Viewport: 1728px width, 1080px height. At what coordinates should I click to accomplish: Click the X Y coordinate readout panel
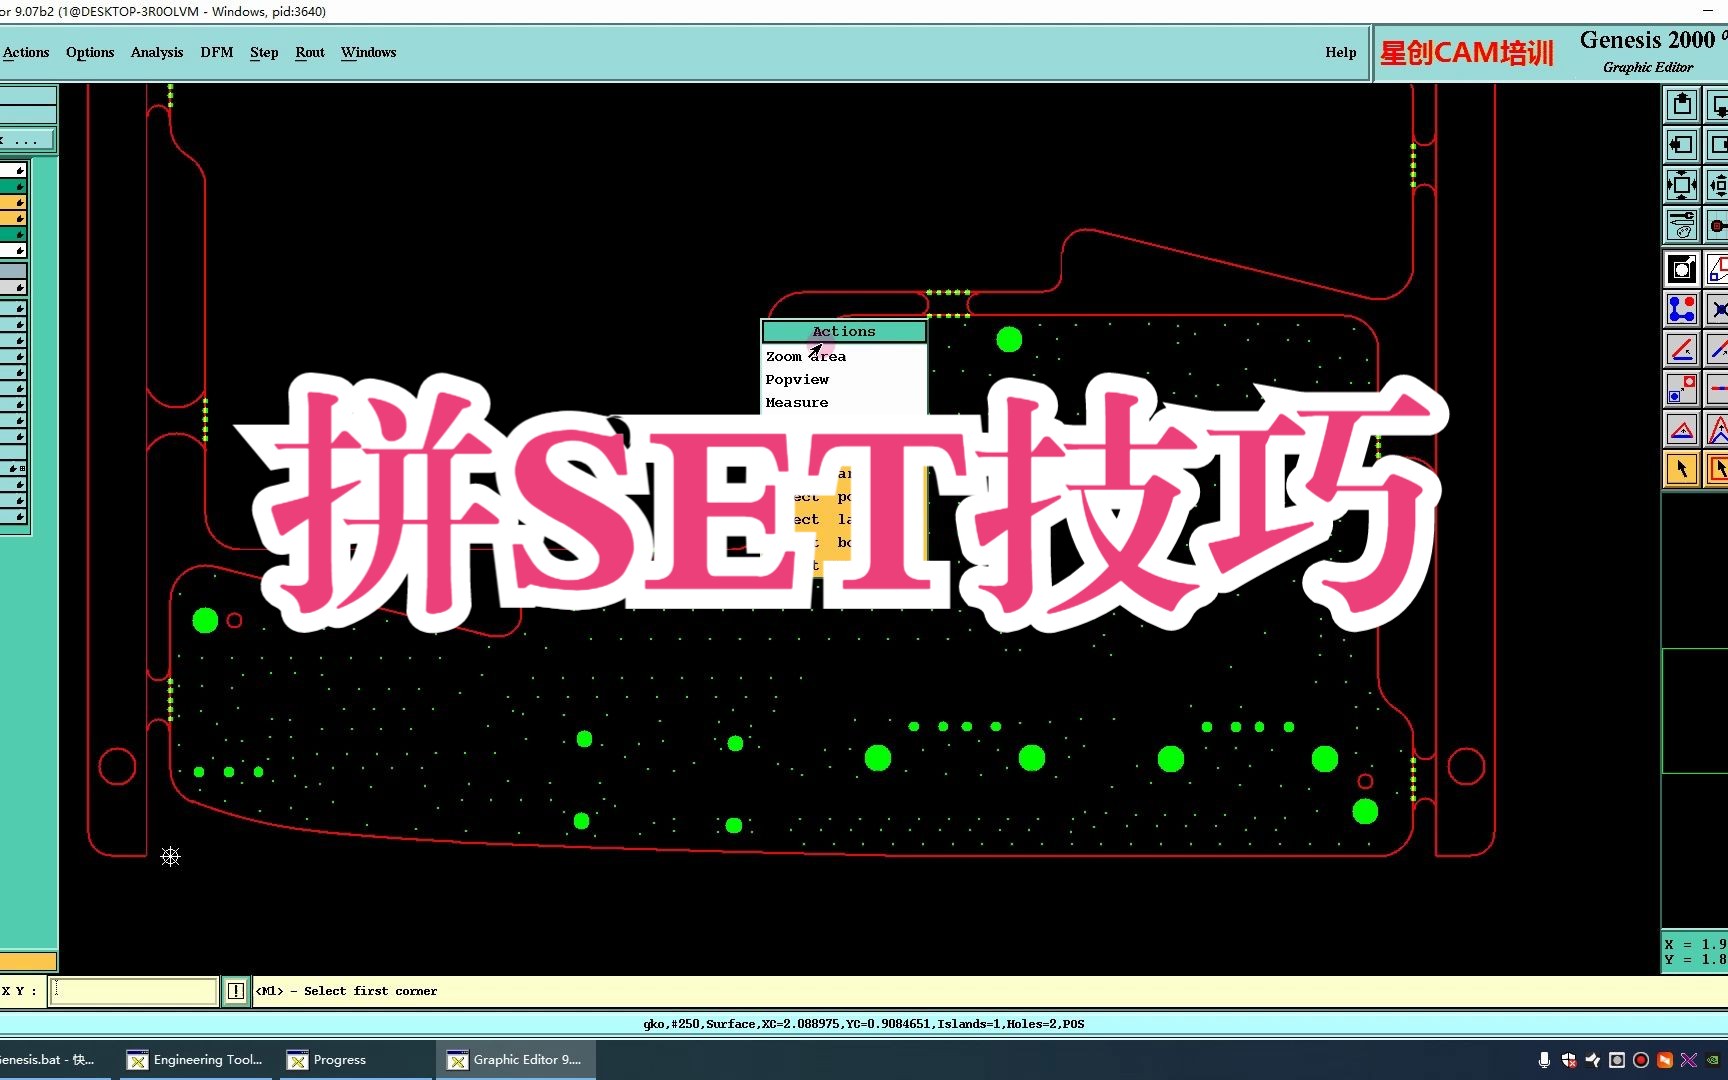click(1695, 951)
